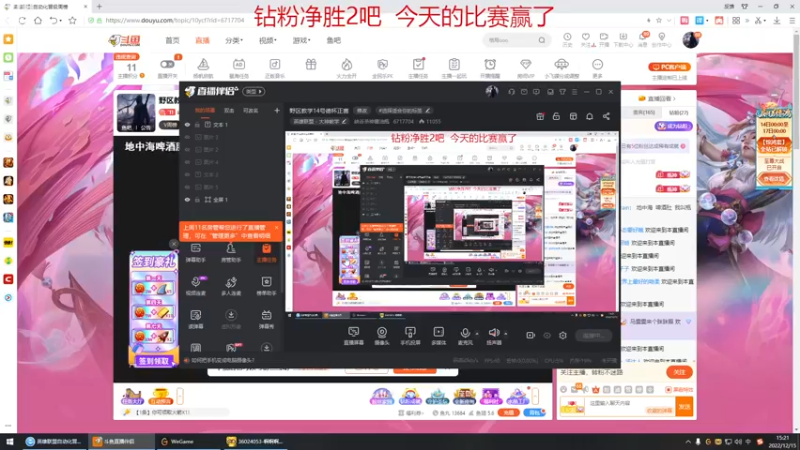Toggle preview eye icon near settings gear
800x450 pixels.
tap(547, 335)
